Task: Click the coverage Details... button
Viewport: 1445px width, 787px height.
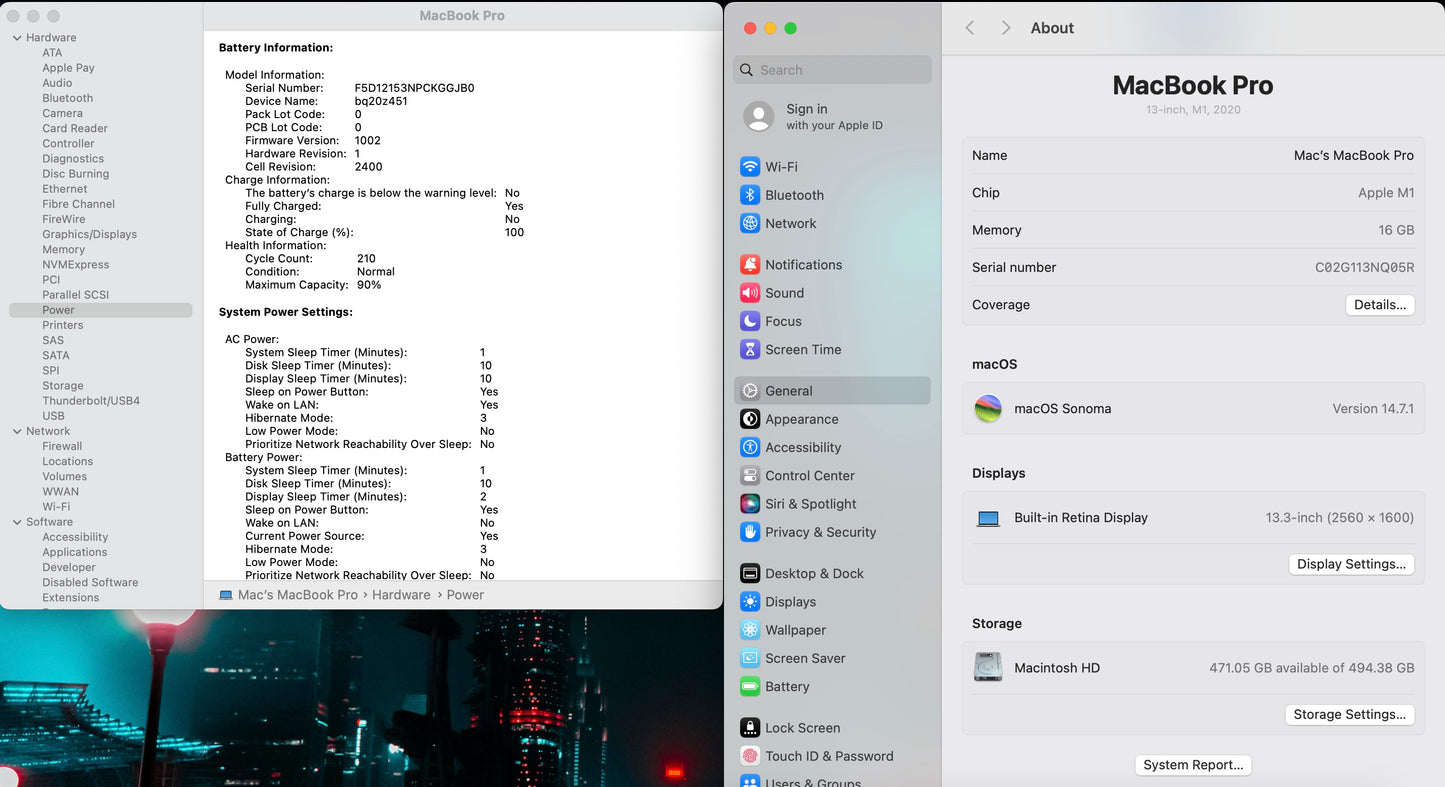Action: 1379,305
